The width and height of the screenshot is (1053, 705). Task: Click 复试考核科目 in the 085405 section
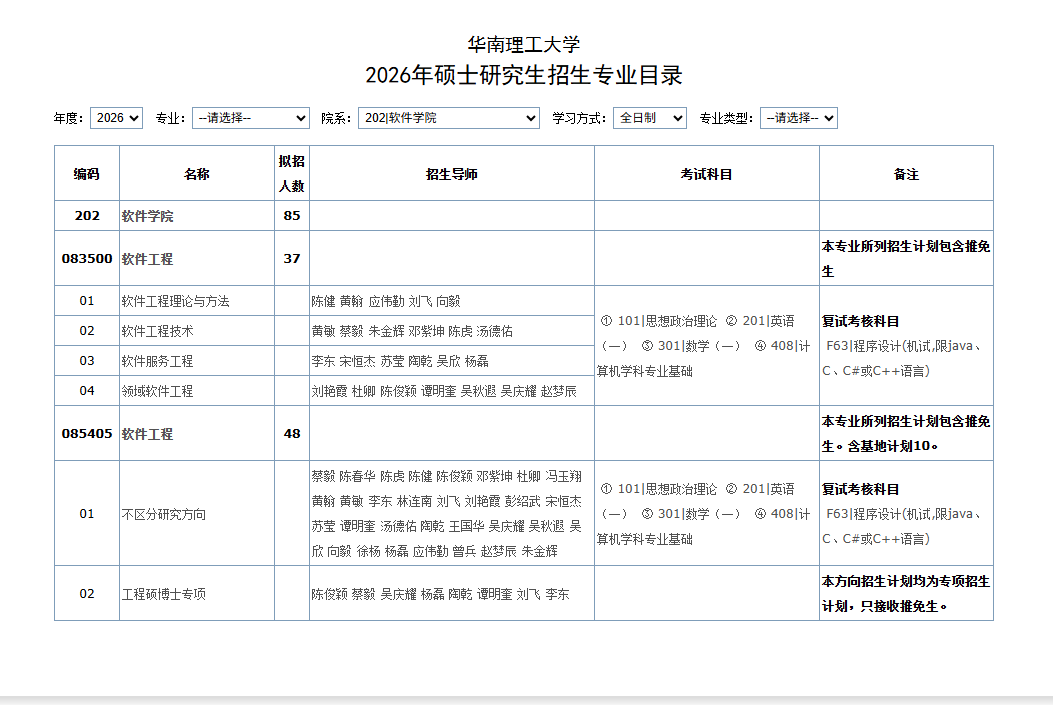pyautogui.click(x=860, y=489)
